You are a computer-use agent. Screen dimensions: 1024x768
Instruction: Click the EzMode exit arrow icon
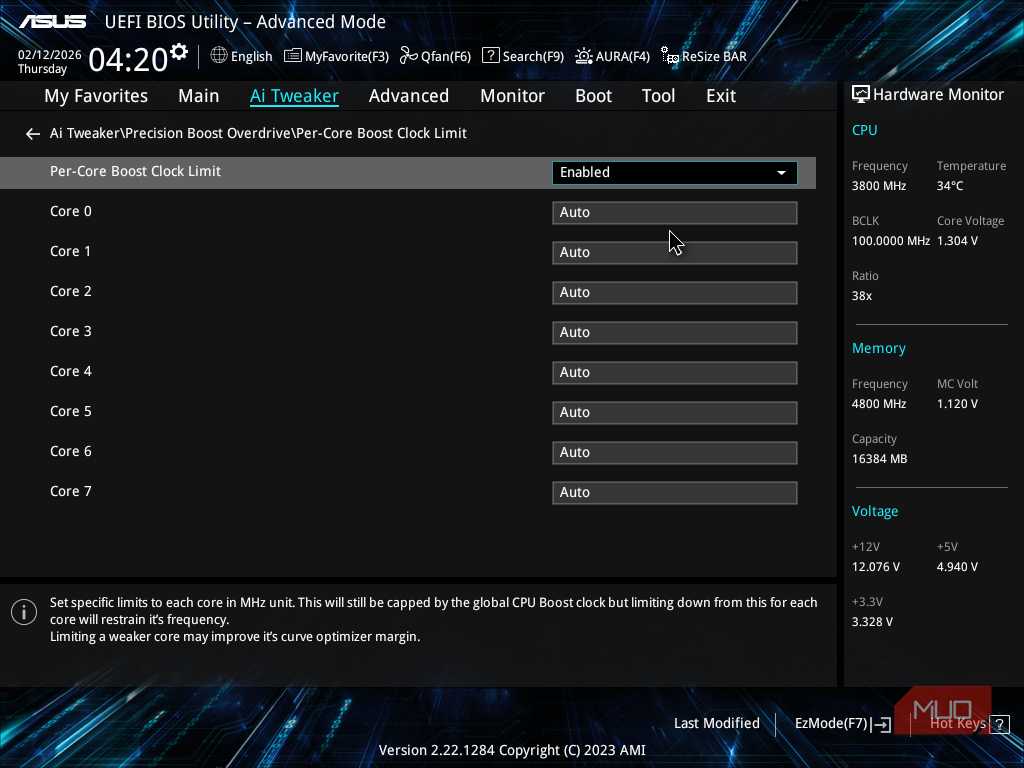pos(881,724)
